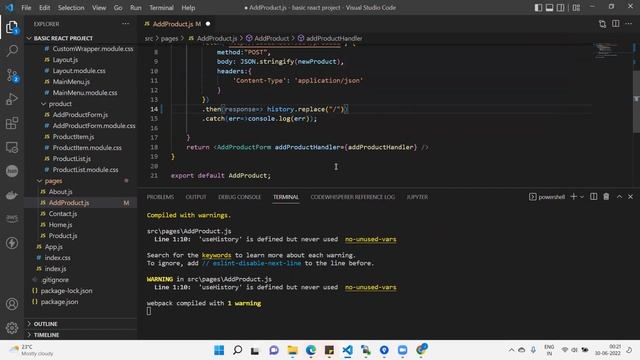Open Windows Start button on taskbar
Image resolution: width=640 pixels, height=360 pixels.
click(219, 350)
